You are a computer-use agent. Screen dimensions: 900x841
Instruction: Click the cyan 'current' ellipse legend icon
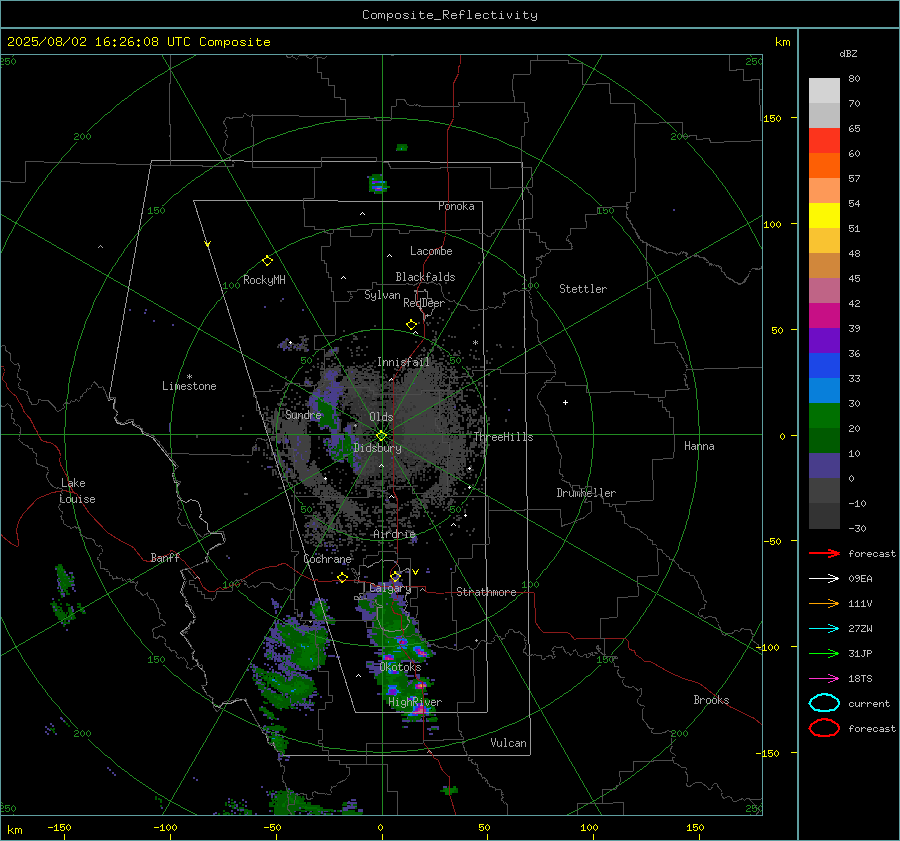pyautogui.click(x=824, y=703)
